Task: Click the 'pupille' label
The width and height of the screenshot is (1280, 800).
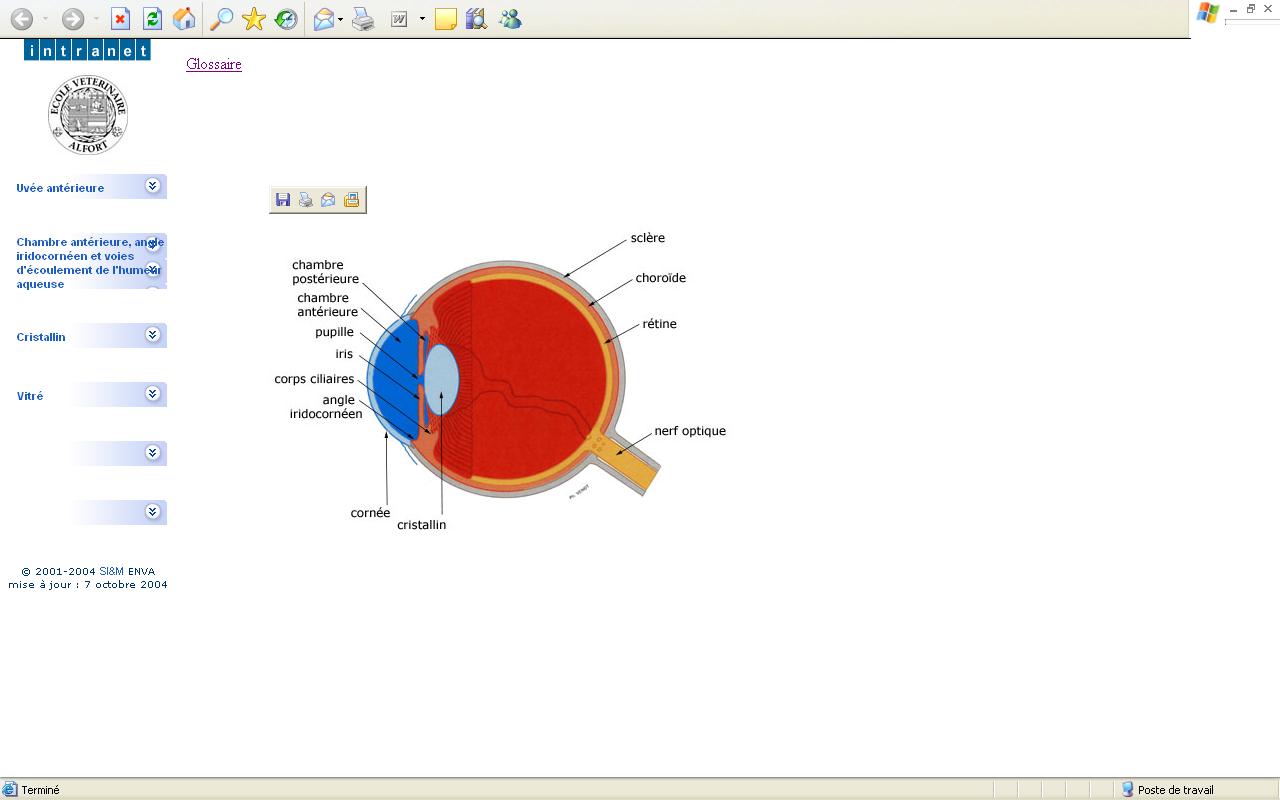Action: [x=335, y=332]
